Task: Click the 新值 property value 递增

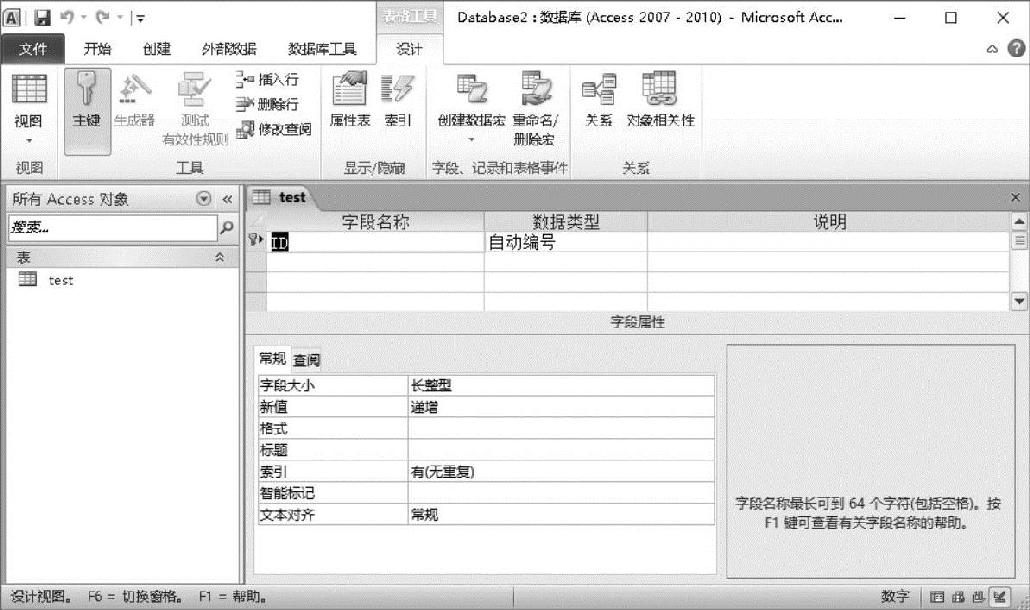Action: (x=561, y=407)
